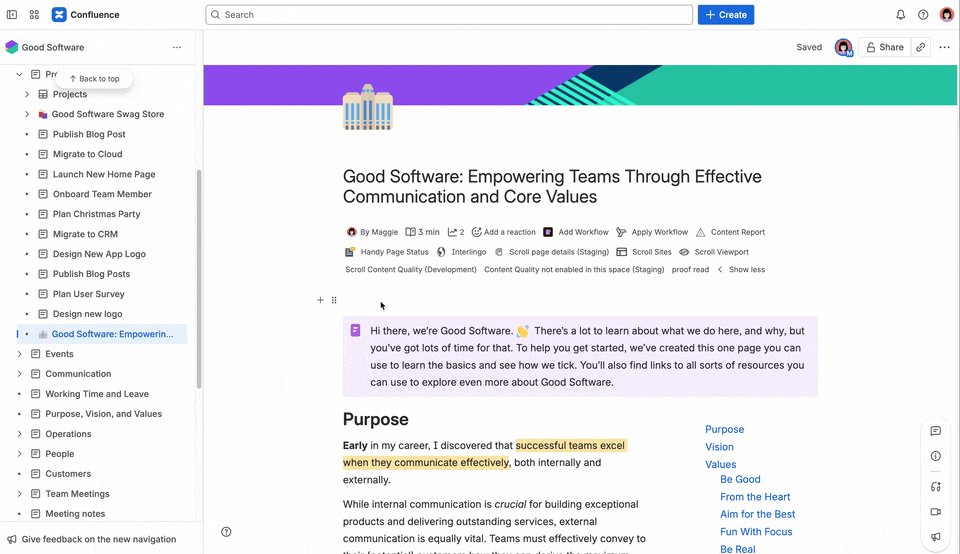Open the video camera icon in right rail
The image size is (960, 554).
pos(936,512)
